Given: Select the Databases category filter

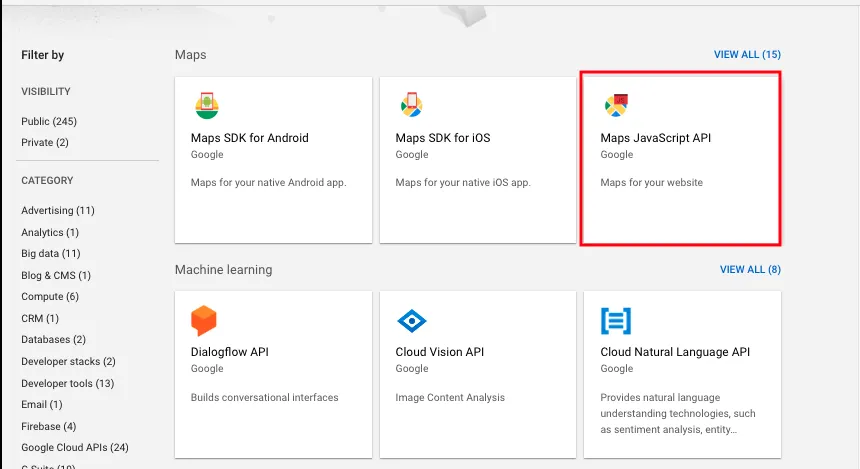Looking at the screenshot, I should [x=53, y=340].
